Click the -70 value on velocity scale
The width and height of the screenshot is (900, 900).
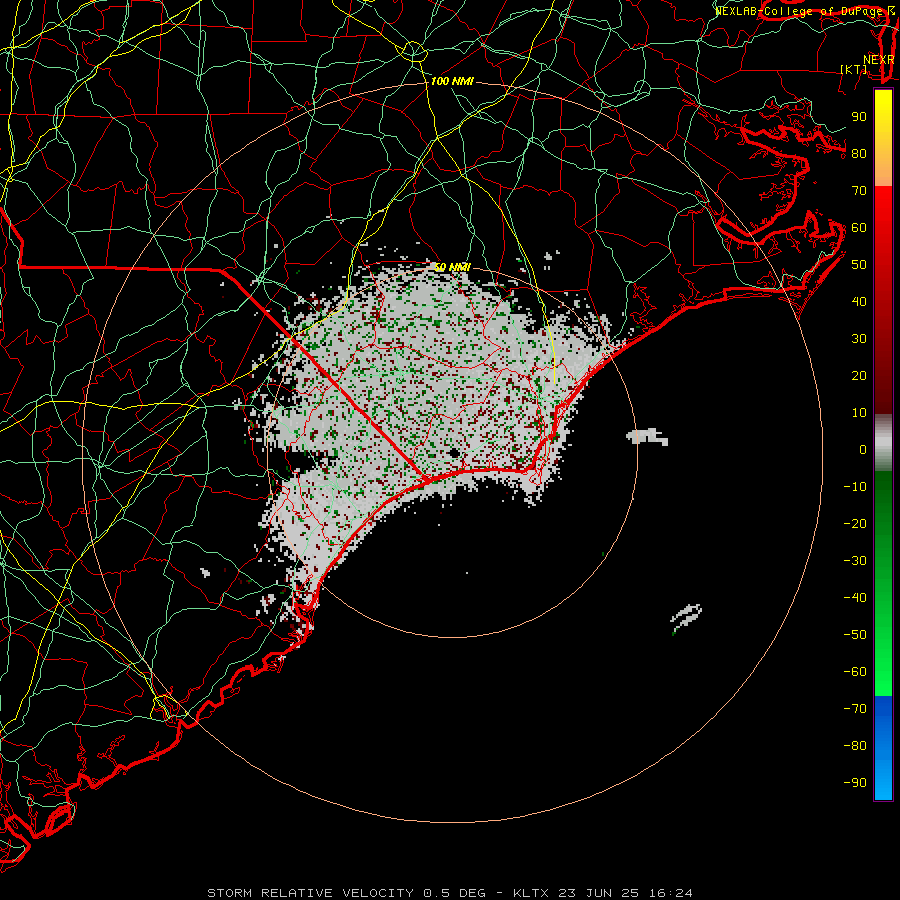(x=855, y=709)
